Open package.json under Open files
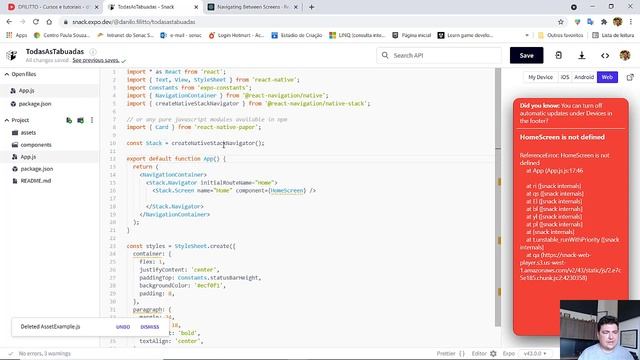This screenshot has width=640, height=360. [35, 104]
